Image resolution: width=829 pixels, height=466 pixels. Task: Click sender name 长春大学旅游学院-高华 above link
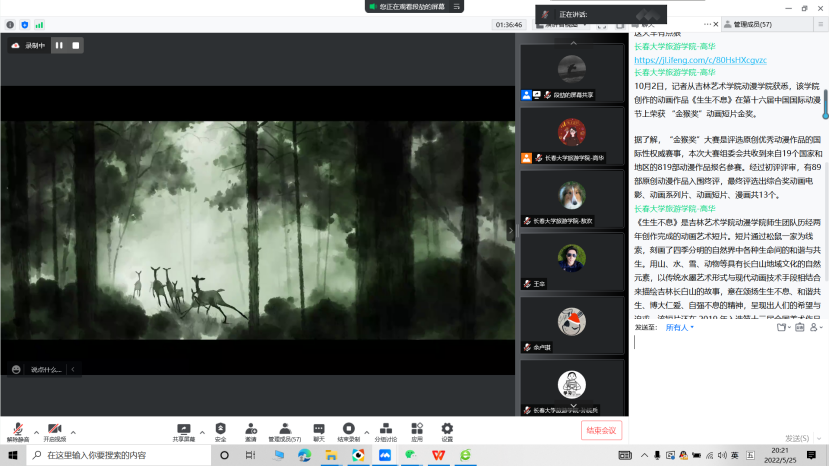tap(675, 47)
